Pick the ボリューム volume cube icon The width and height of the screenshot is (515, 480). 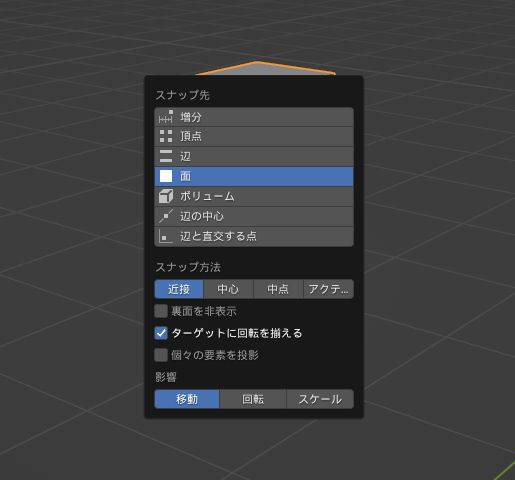click(166, 196)
